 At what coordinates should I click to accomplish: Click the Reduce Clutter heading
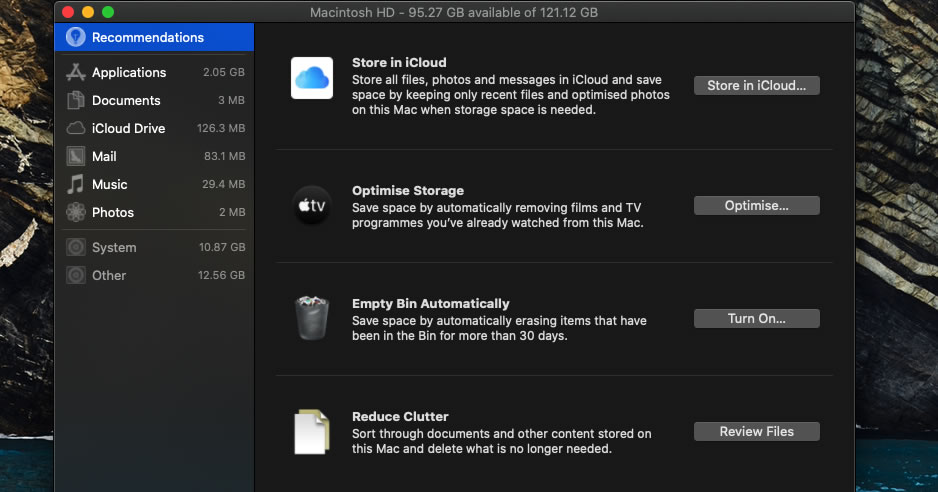tap(400, 417)
